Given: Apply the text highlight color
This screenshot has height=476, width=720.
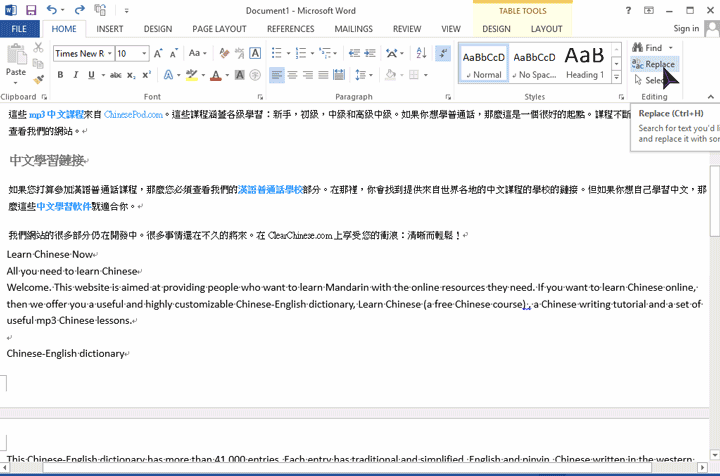Looking at the screenshot, I should 191,75.
